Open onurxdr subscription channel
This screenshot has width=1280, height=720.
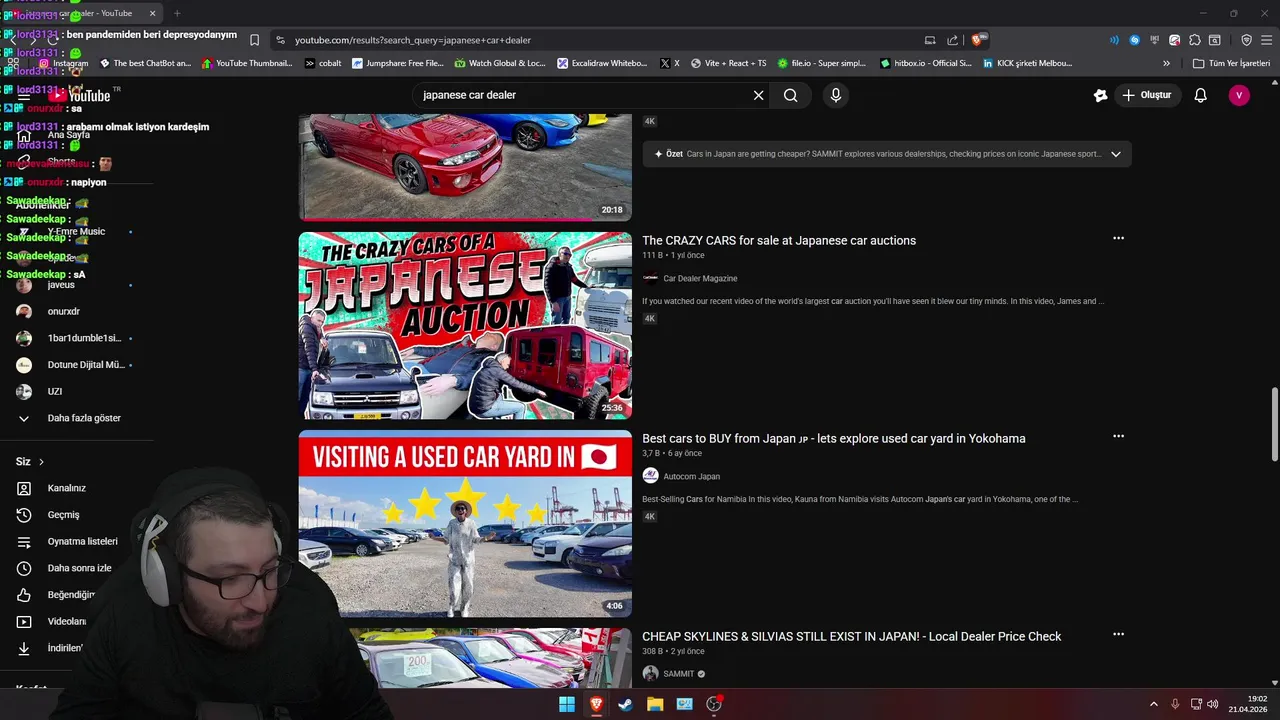63,311
